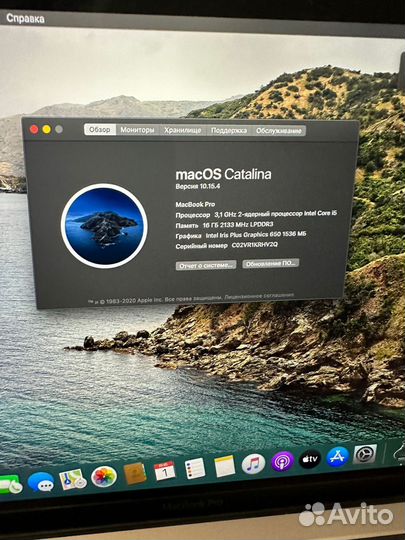Open FaceTime from the Dock
405x540 pixels.
10,485
